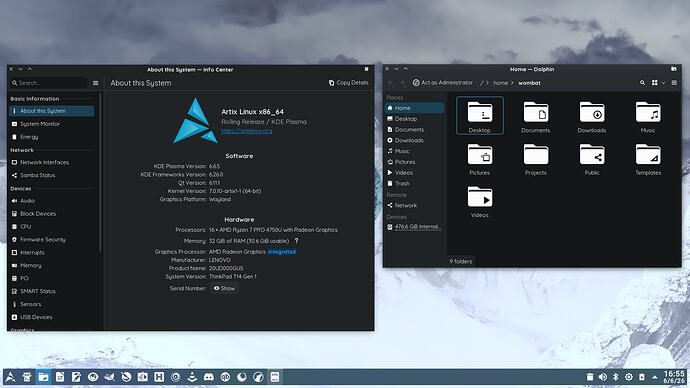Image resolution: width=690 pixels, height=388 pixels.
Task: Select Trash in Dolphin Places panel
Action: [x=415, y=183]
